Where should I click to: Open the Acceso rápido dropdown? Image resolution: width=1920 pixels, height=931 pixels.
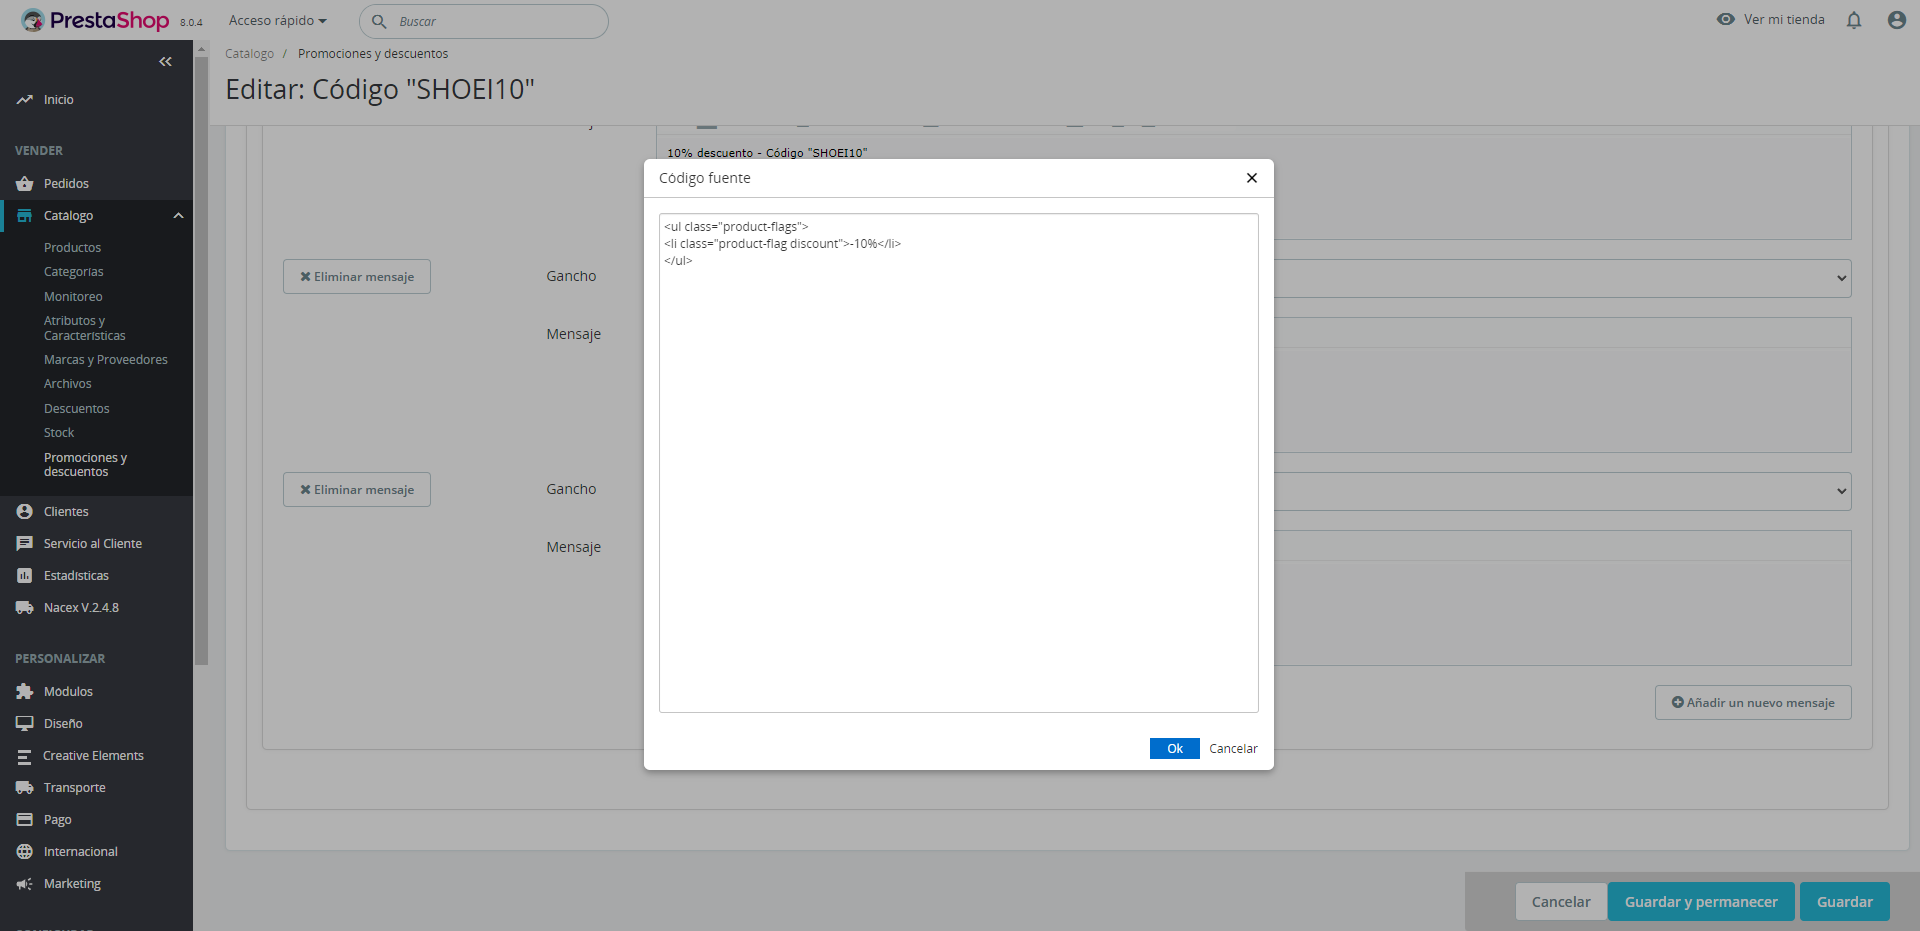pos(278,20)
